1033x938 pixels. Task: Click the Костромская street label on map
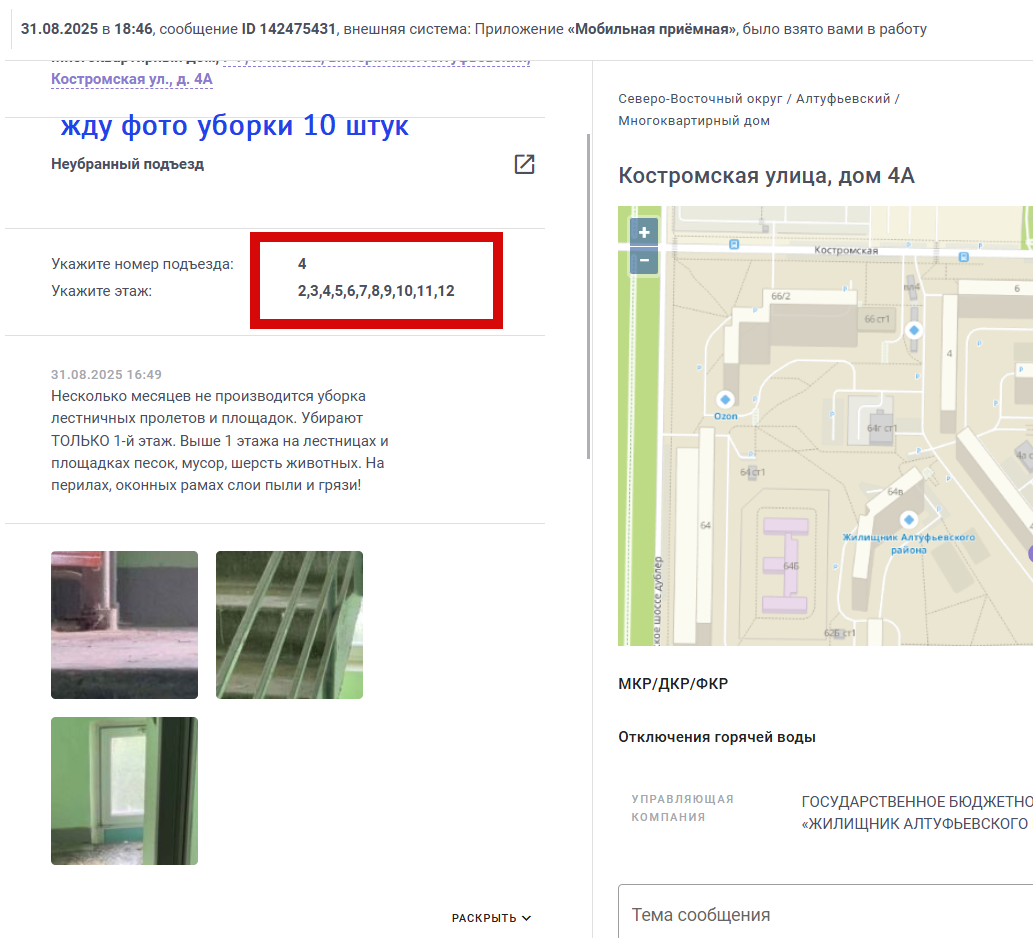846,250
